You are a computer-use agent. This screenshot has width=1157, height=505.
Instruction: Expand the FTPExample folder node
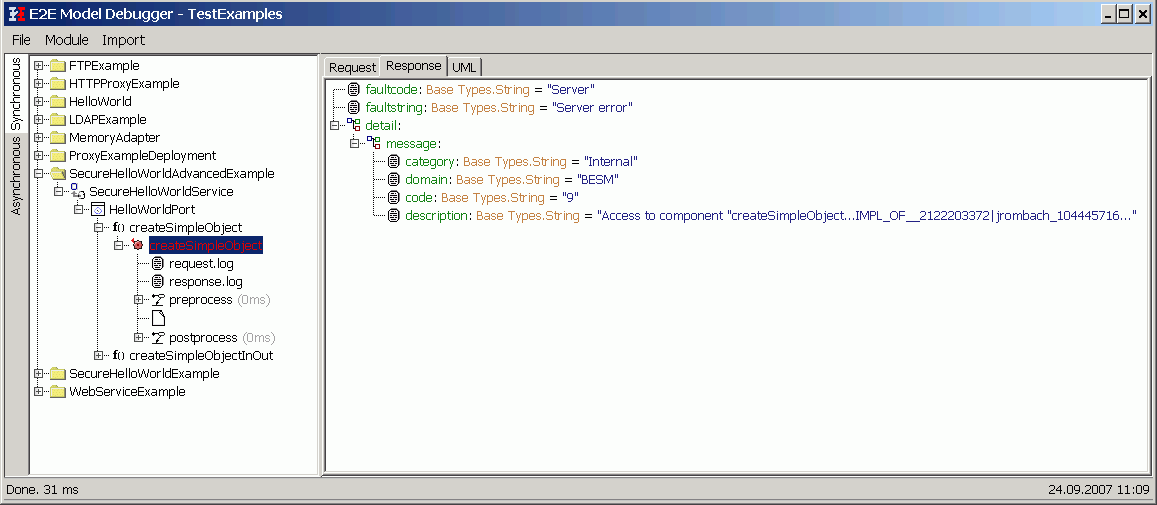(x=39, y=66)
